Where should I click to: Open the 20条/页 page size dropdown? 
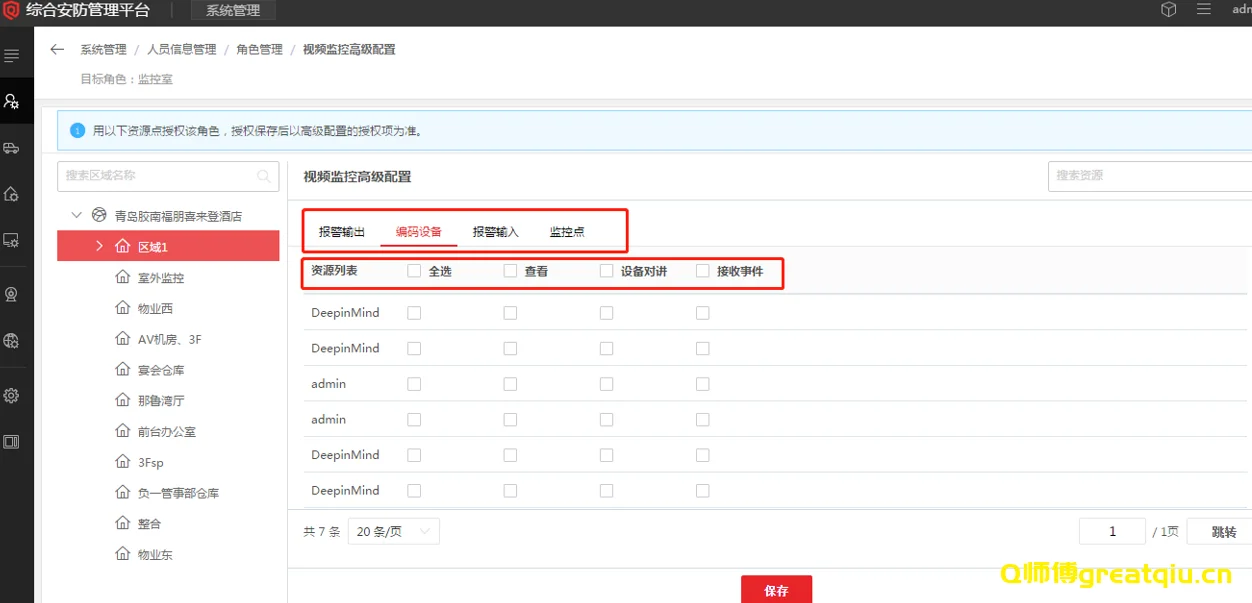[393, 532]
